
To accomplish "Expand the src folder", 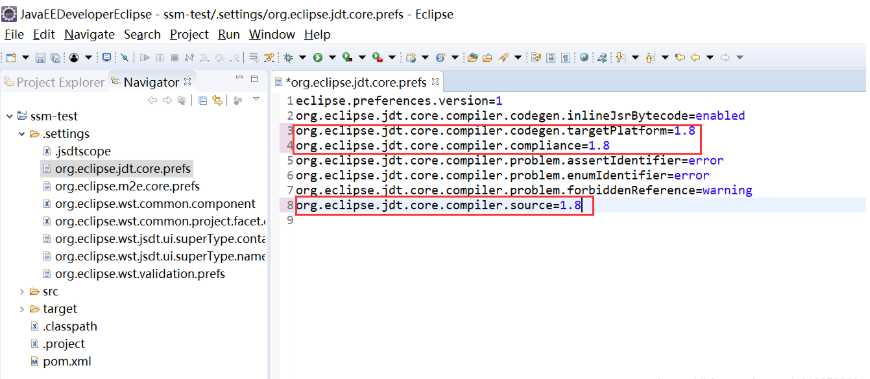I will [22, 291].
